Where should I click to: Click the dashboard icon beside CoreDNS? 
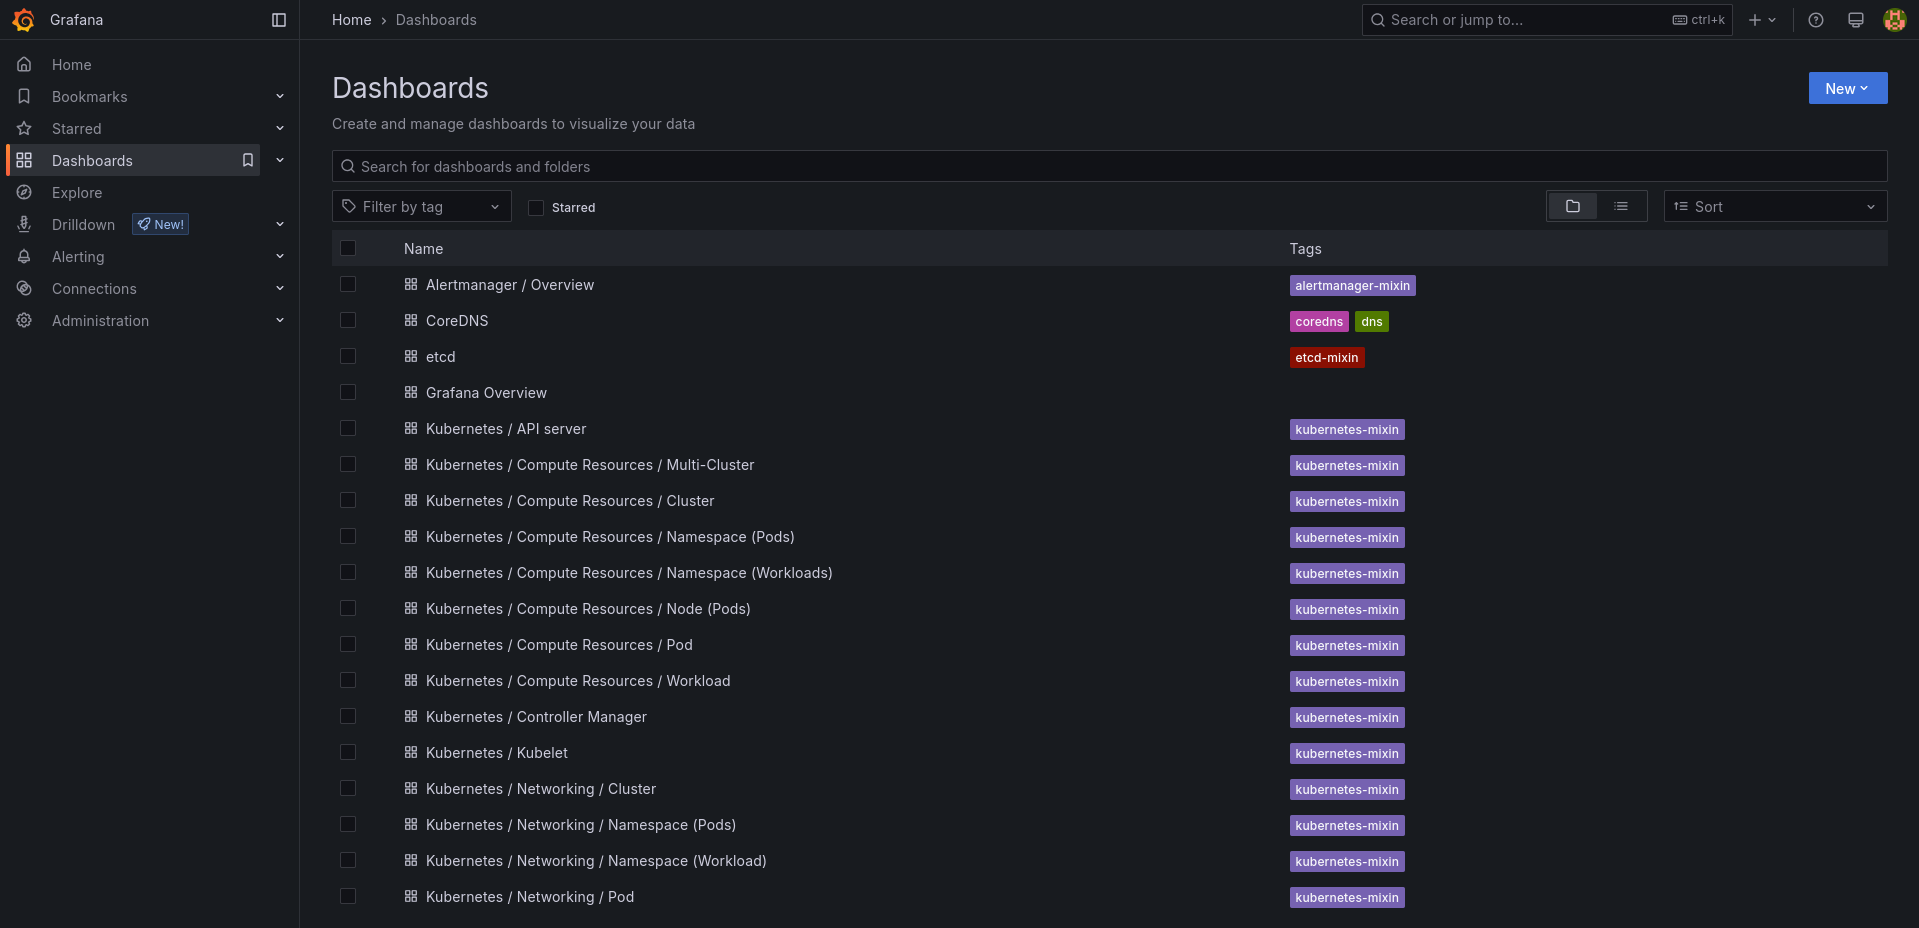click(x=411, y=320)
